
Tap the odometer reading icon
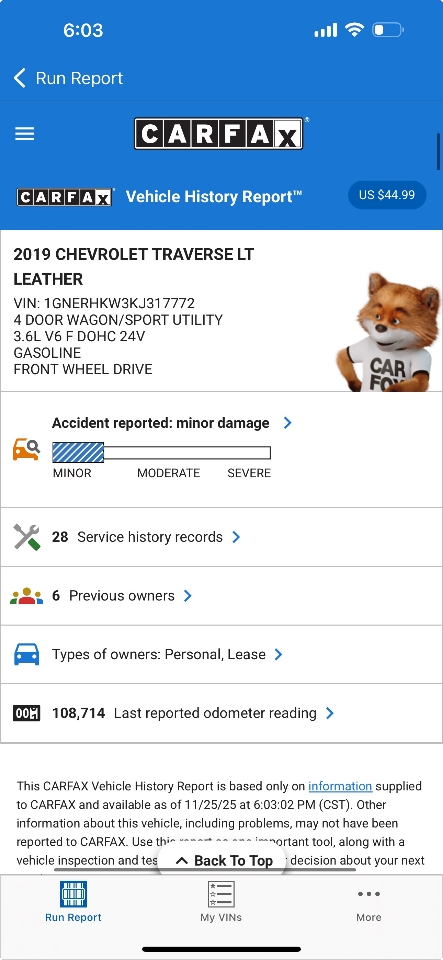[26, 713]
